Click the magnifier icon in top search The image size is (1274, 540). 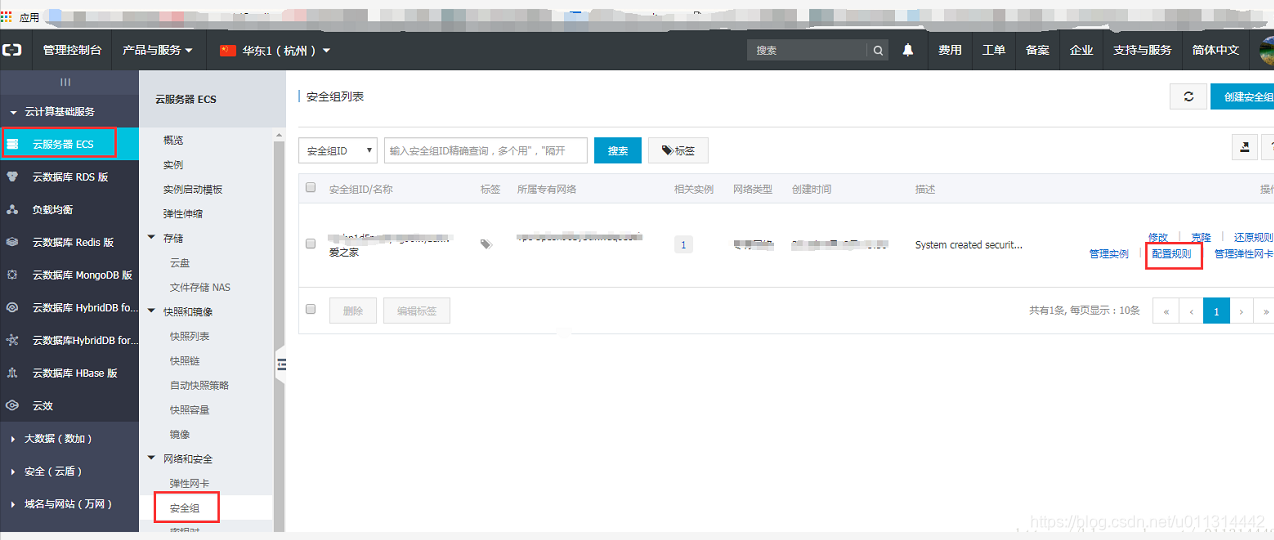click(x=878, y=50)
